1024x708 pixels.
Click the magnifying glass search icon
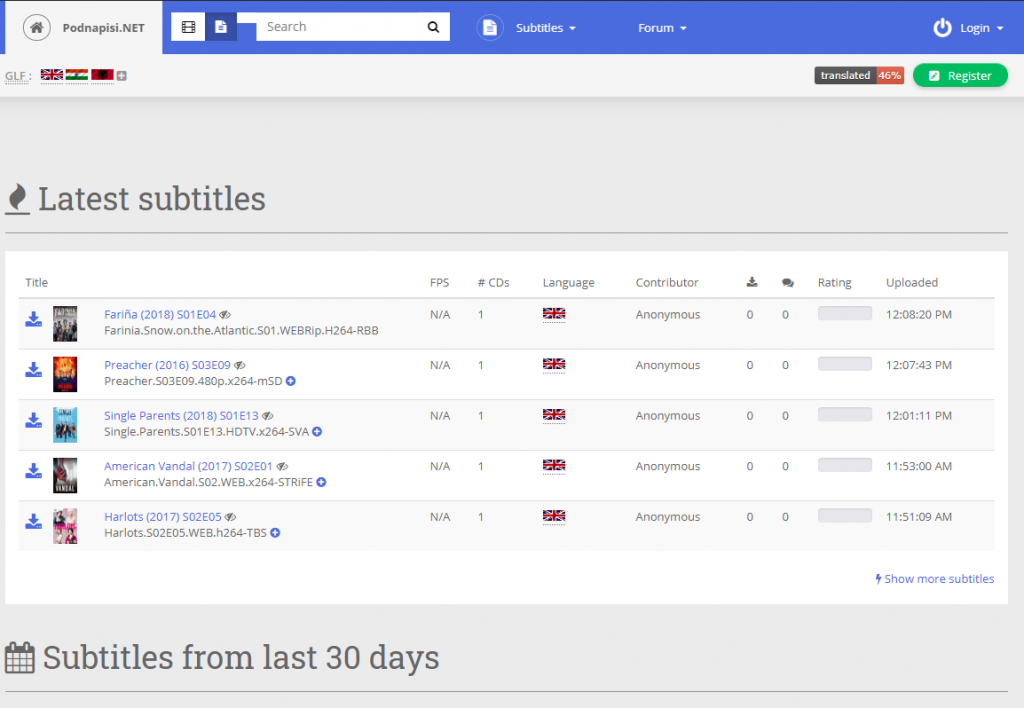tap(433, 28)
